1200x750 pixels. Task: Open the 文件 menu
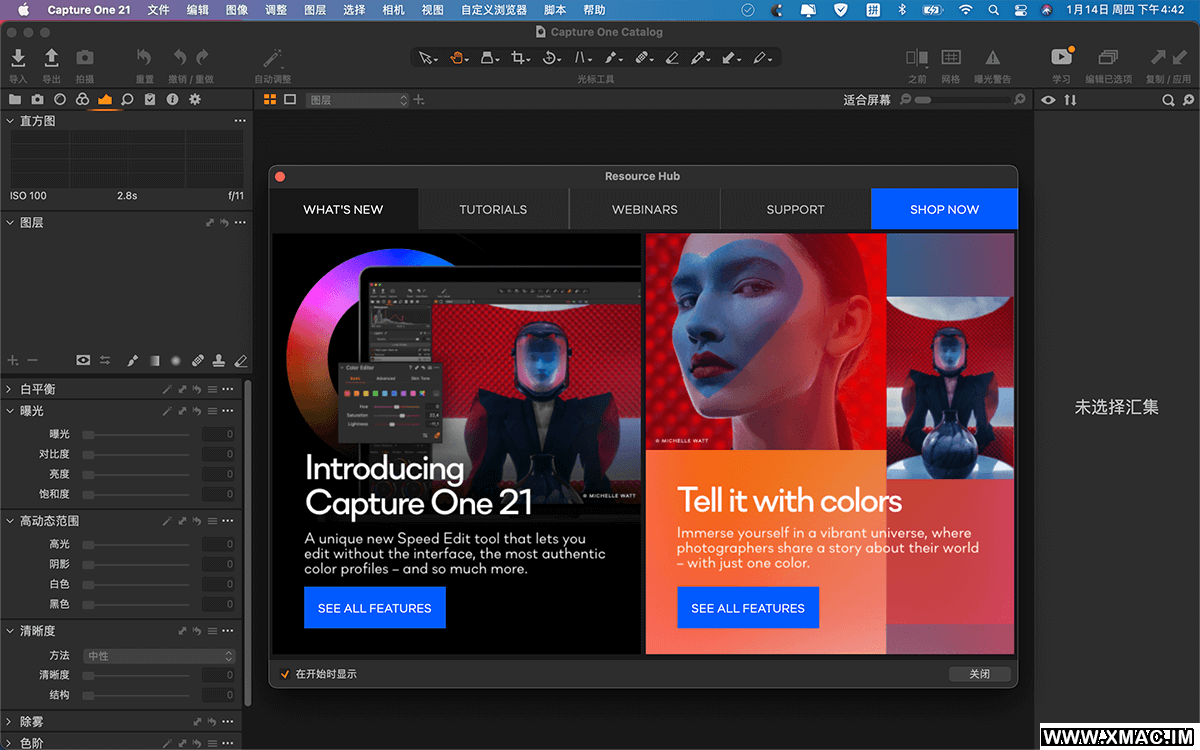pyautogui.click(x=158, y=10)
